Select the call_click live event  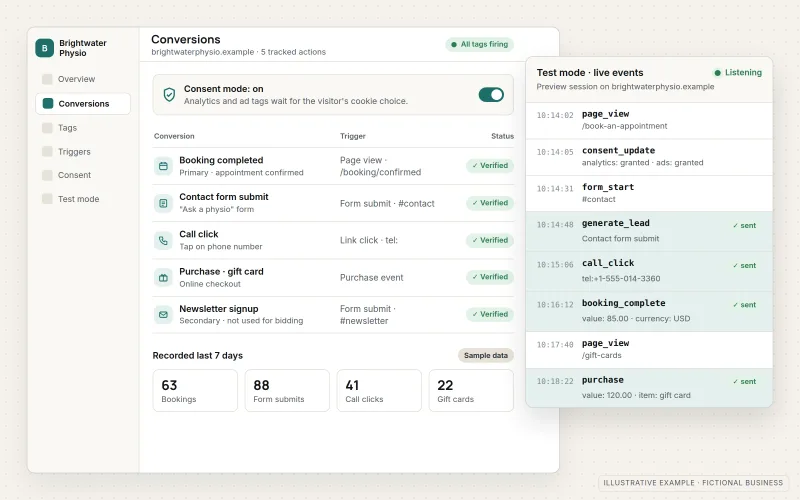pos(649,271)
